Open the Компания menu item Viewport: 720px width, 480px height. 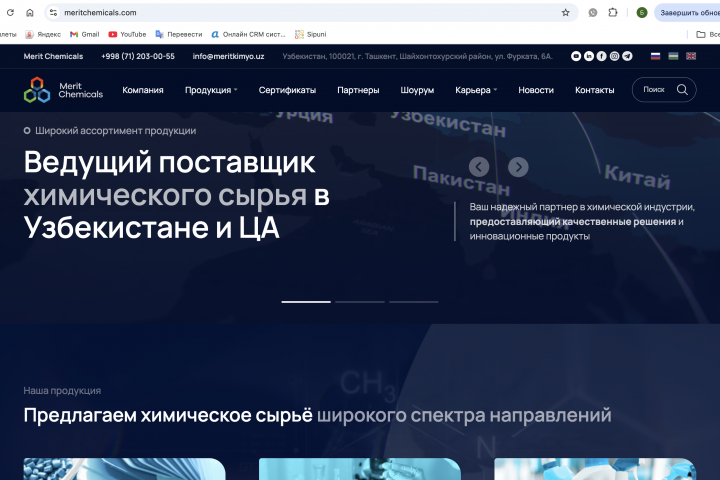(143, 90)
